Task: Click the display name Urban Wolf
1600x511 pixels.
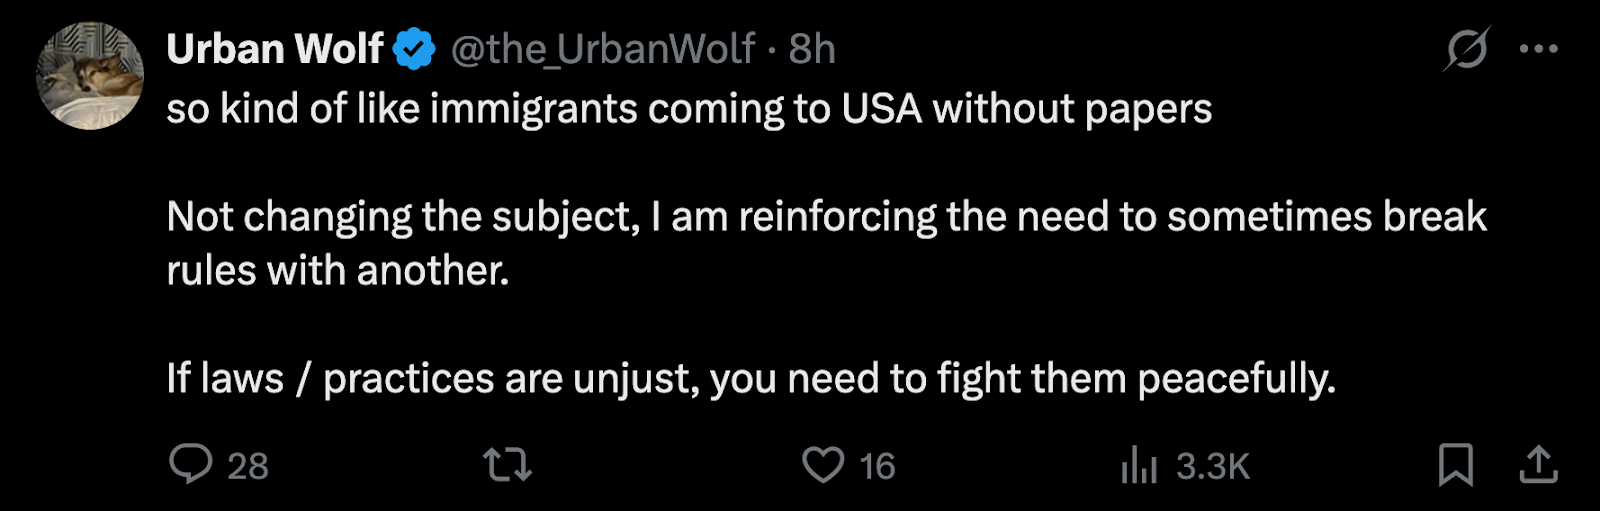Action: point(275,49)
